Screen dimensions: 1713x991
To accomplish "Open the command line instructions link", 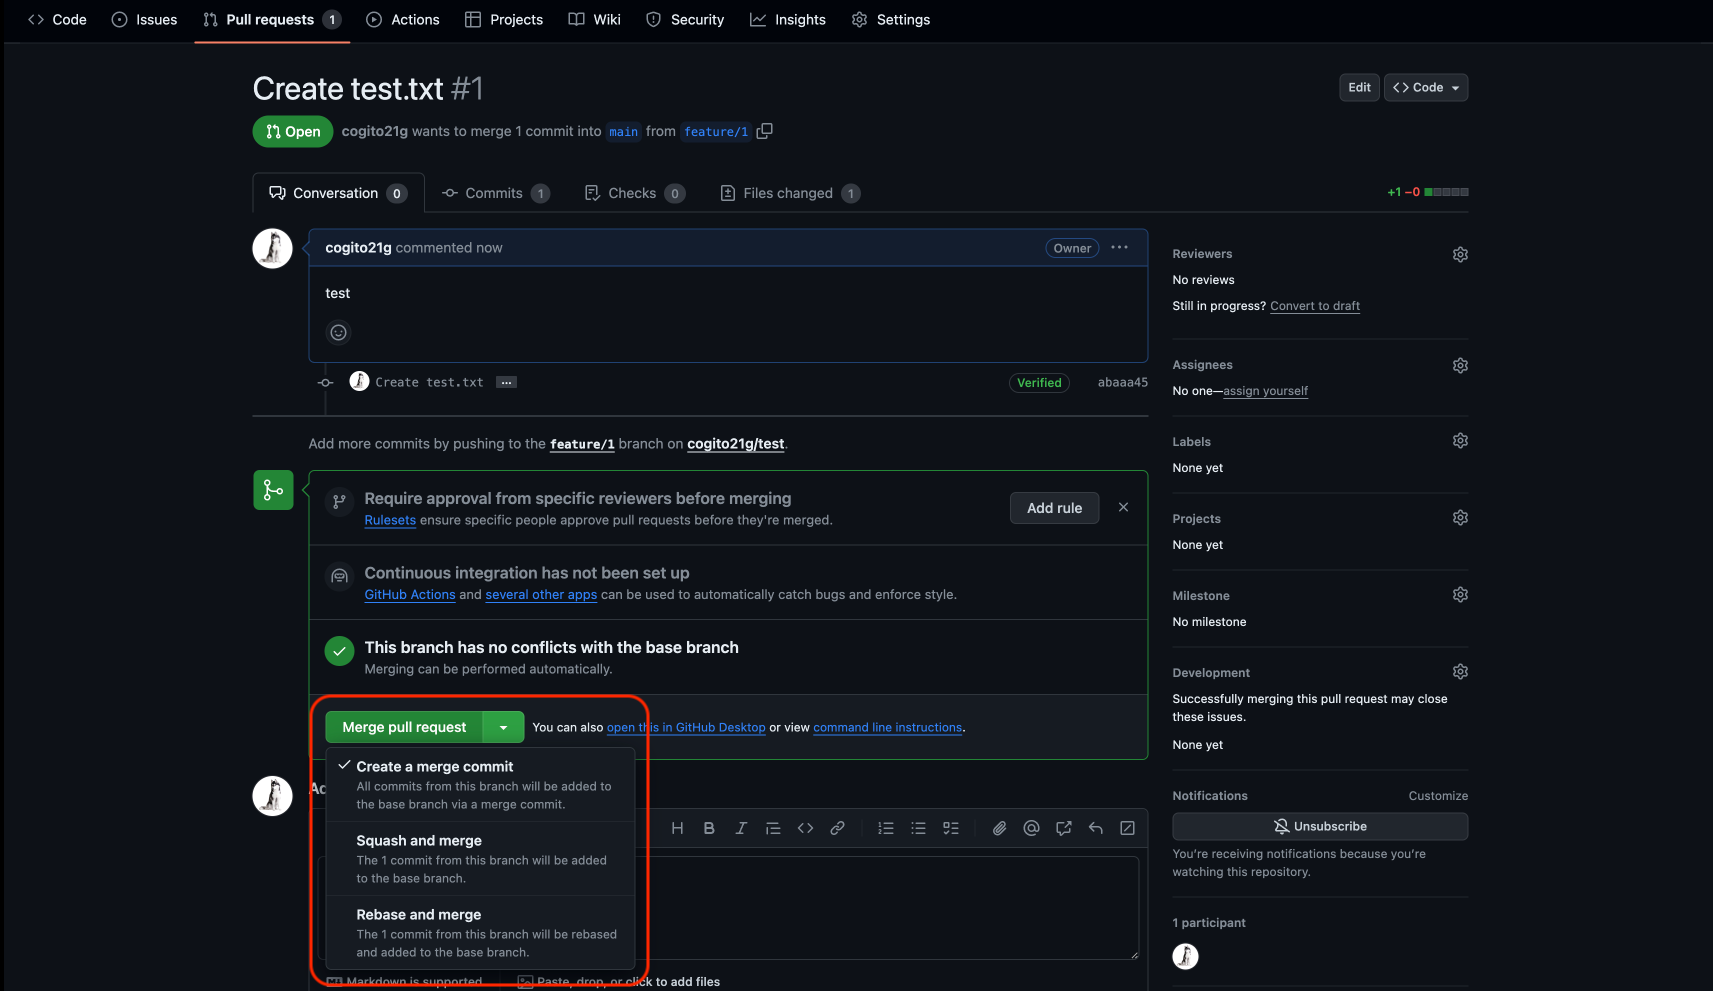I will [888, 727].
